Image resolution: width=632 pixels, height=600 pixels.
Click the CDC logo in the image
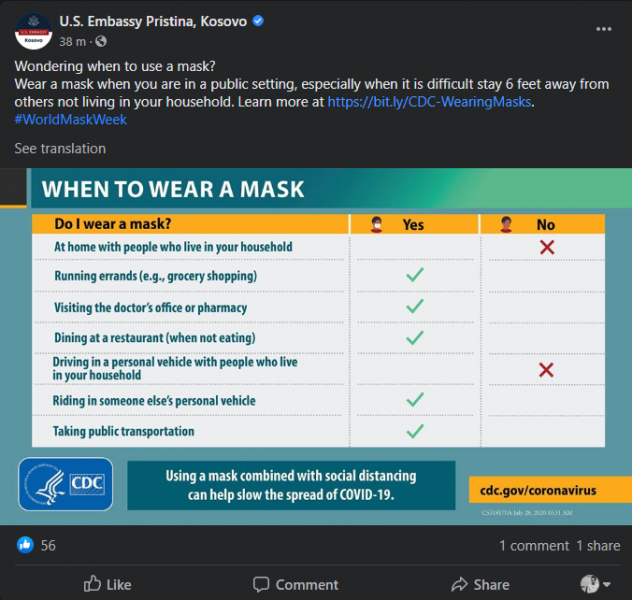click(66, 484)
